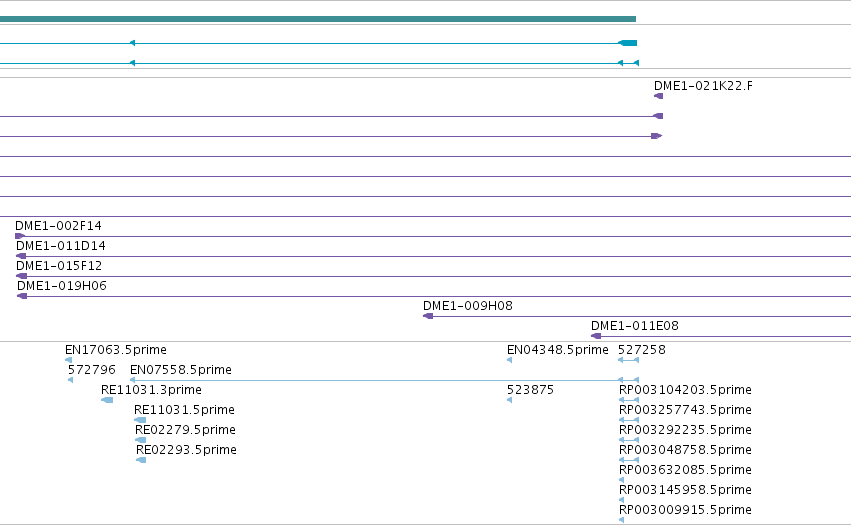Select the glyph under RP003257743.5prime

pos(629,420)
